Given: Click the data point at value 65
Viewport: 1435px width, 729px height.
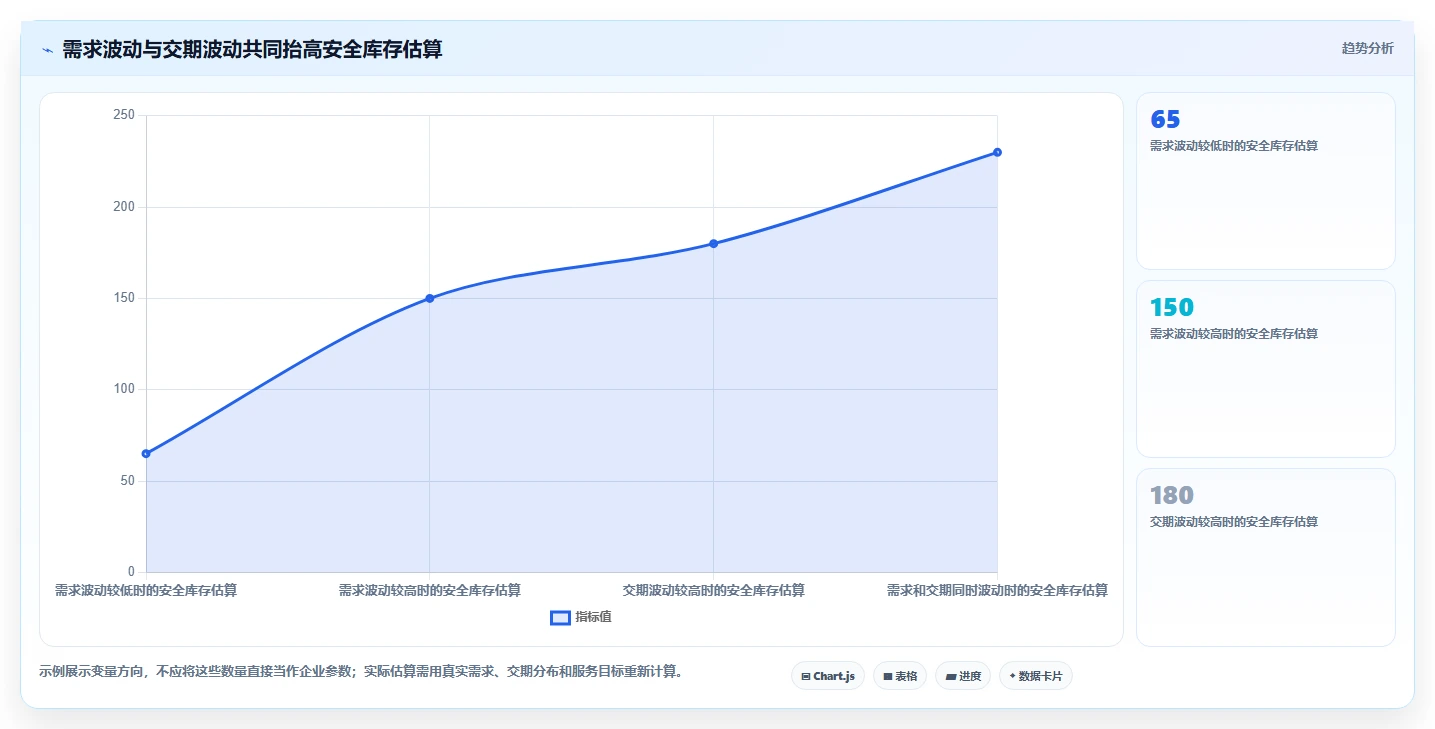Looking at the screenshot, I should tap(146, 454).
